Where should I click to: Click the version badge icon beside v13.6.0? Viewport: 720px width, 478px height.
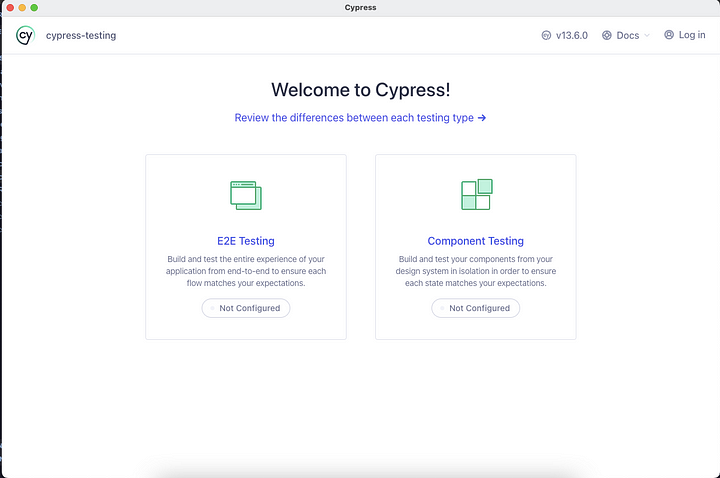point(546,35)
